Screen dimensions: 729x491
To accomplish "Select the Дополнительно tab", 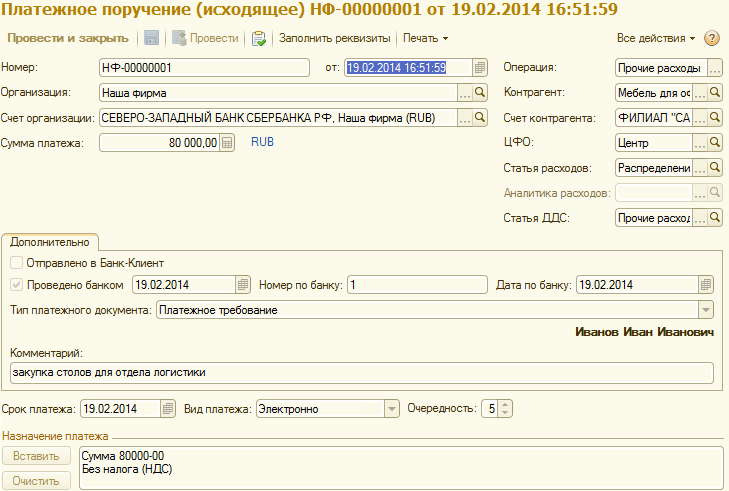I will click(50, 241).
